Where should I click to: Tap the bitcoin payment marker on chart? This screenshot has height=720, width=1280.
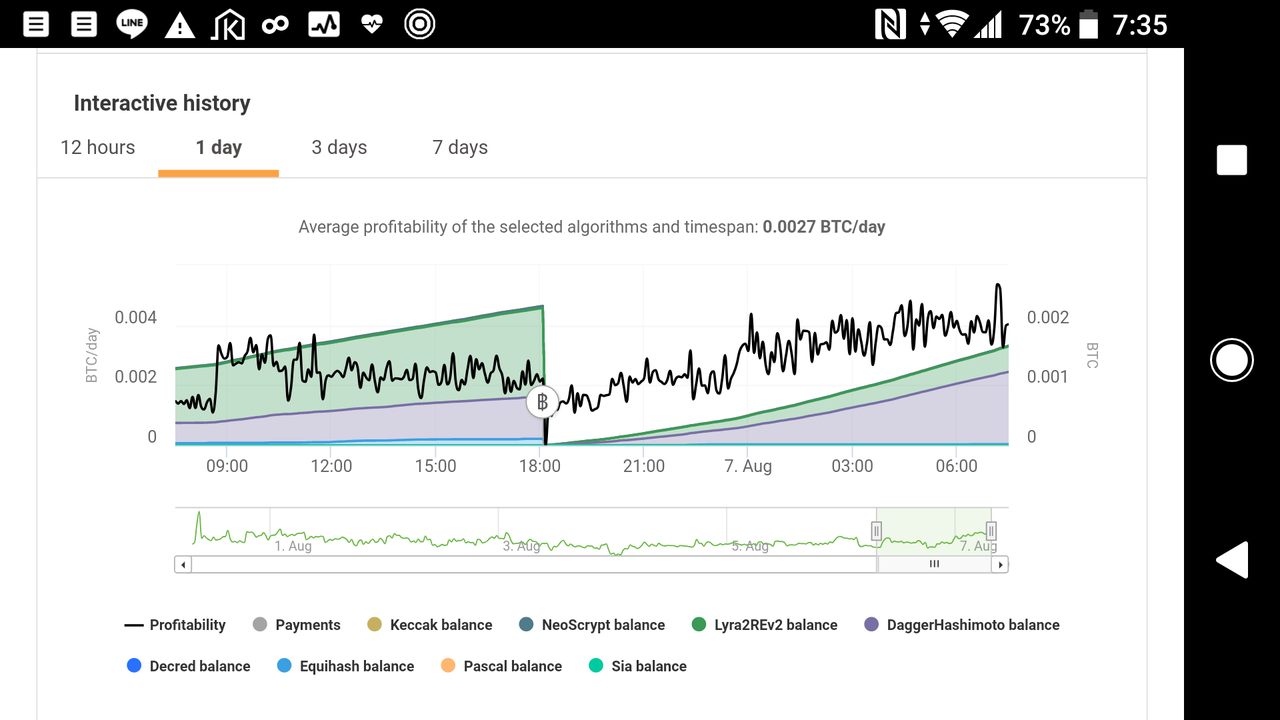pyautogui.click(x=542, y=402)
